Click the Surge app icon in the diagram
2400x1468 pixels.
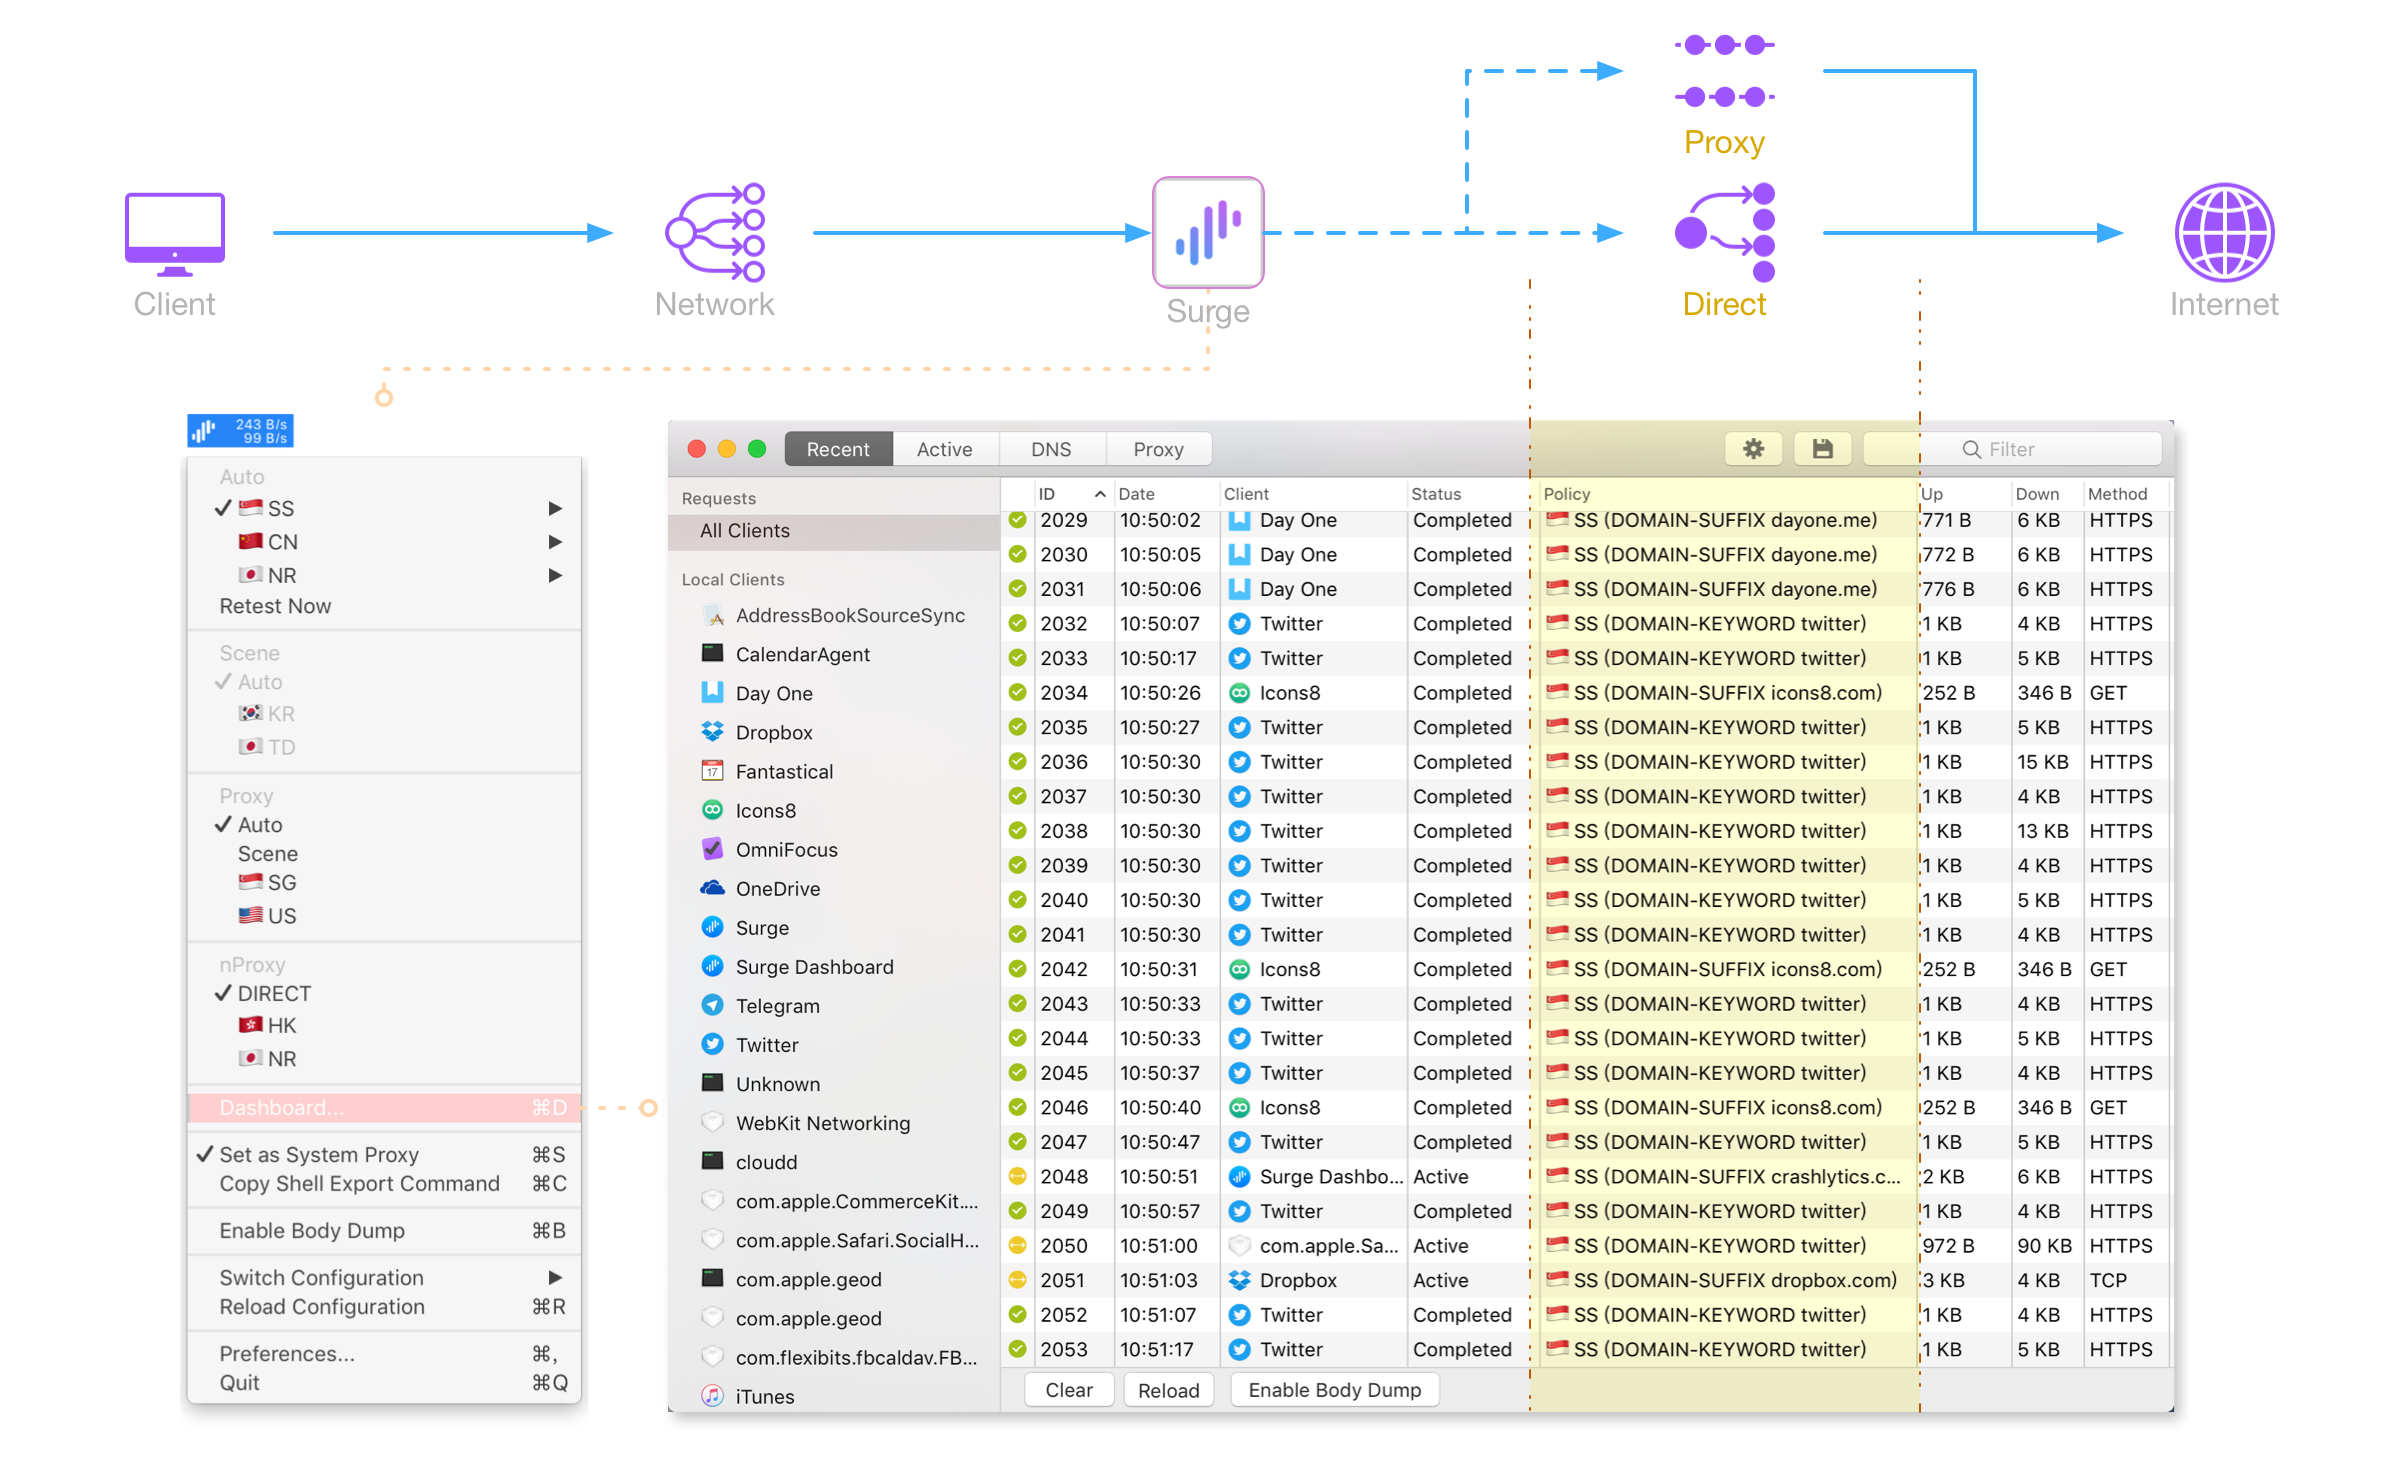tap(1208, 232)
